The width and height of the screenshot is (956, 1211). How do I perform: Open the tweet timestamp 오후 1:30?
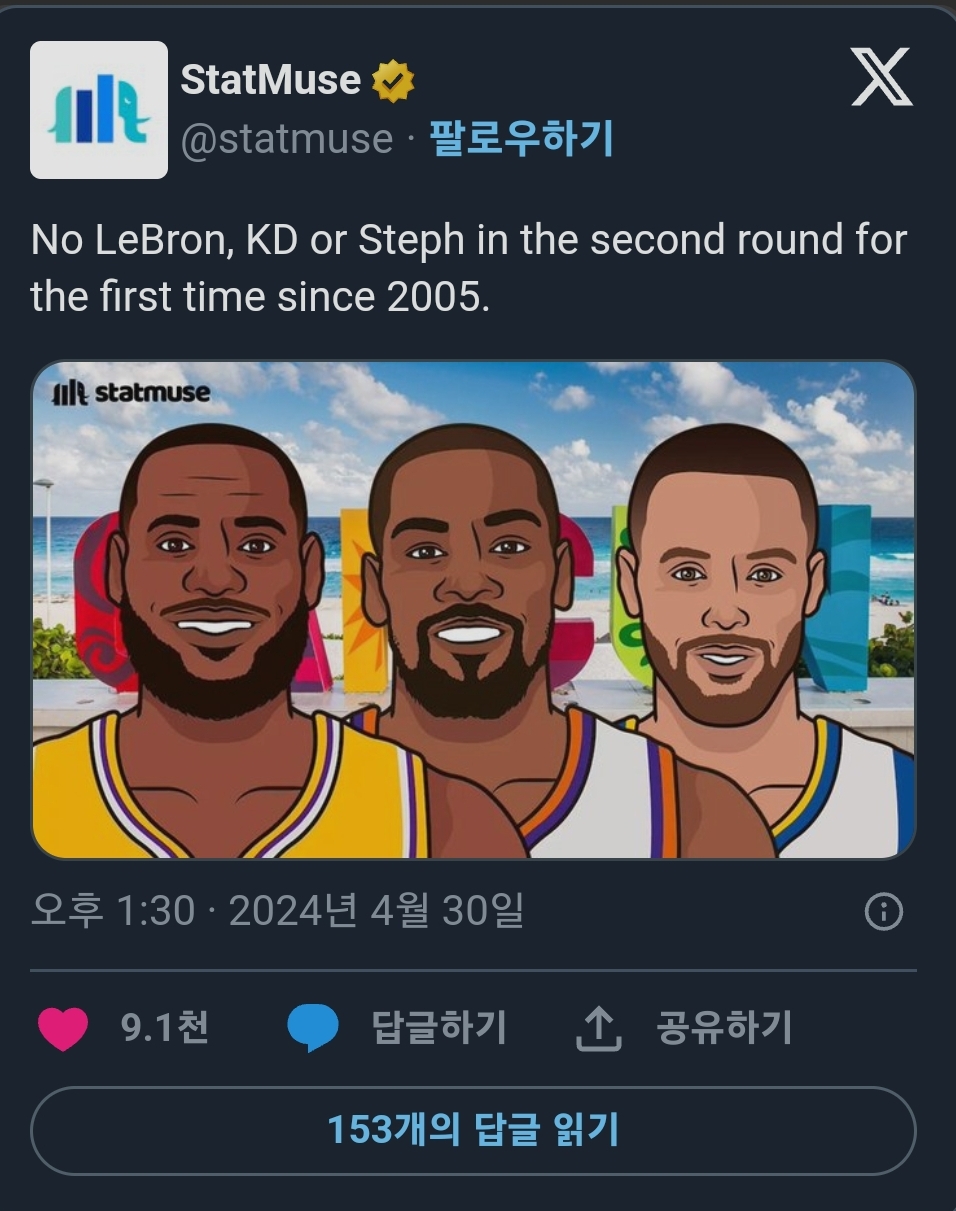pyautogui.click(x=113, y=911)
